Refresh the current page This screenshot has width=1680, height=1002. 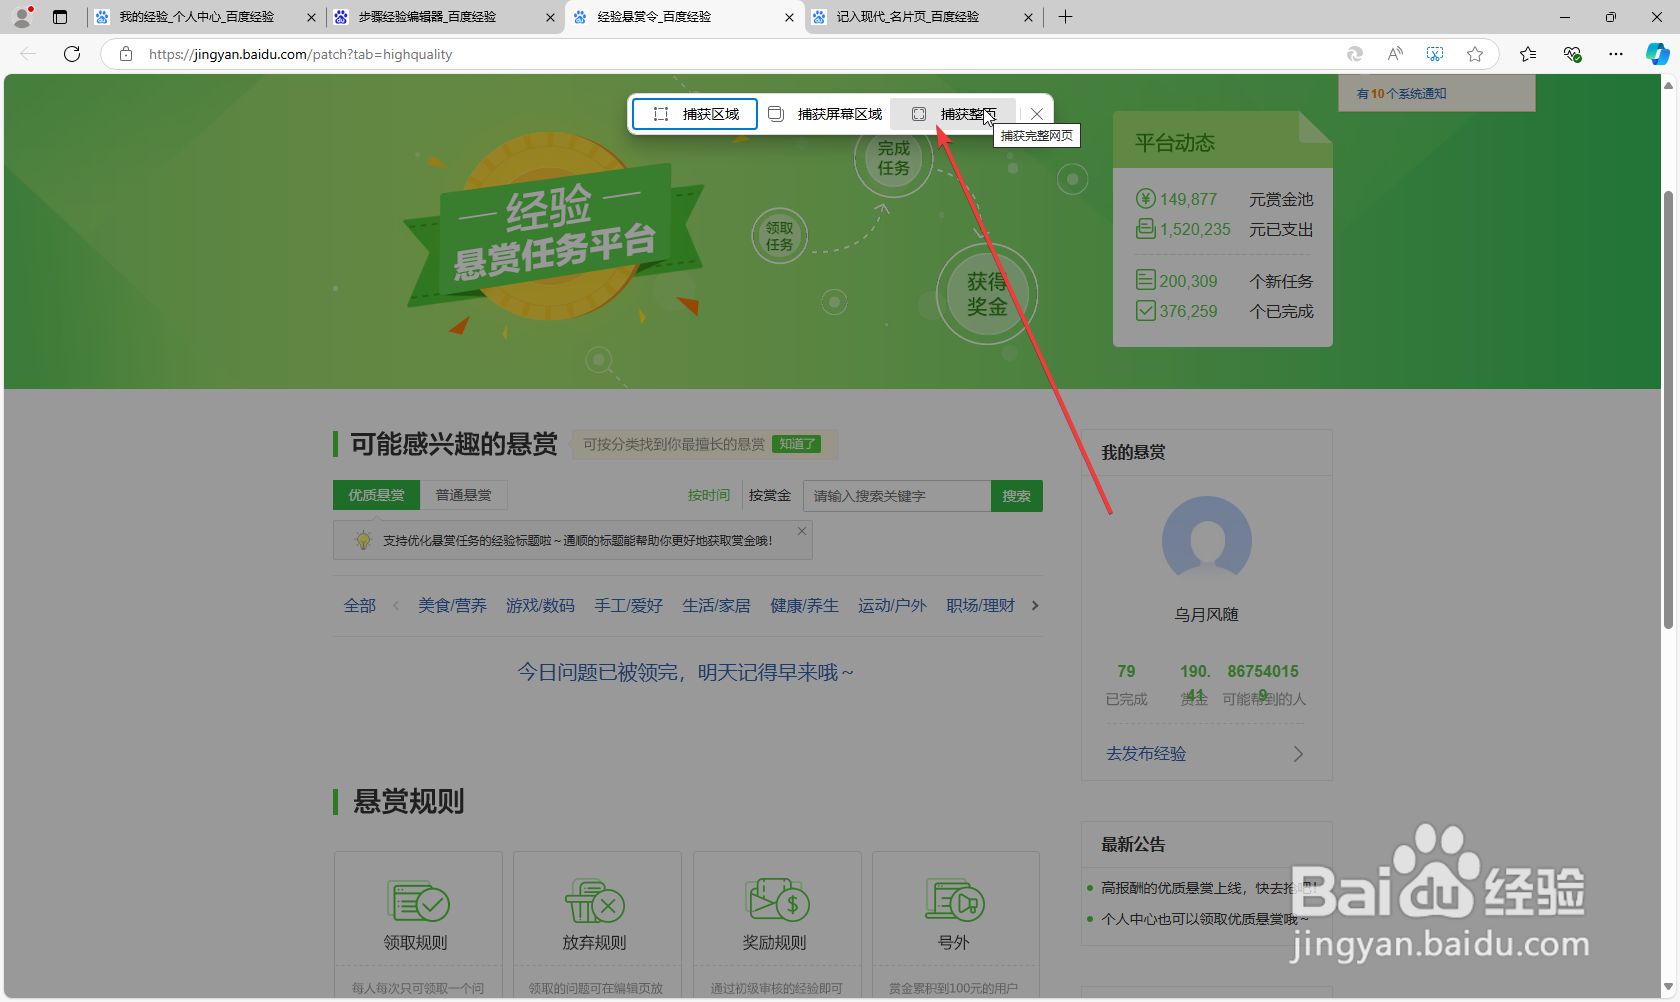(72, 54)
